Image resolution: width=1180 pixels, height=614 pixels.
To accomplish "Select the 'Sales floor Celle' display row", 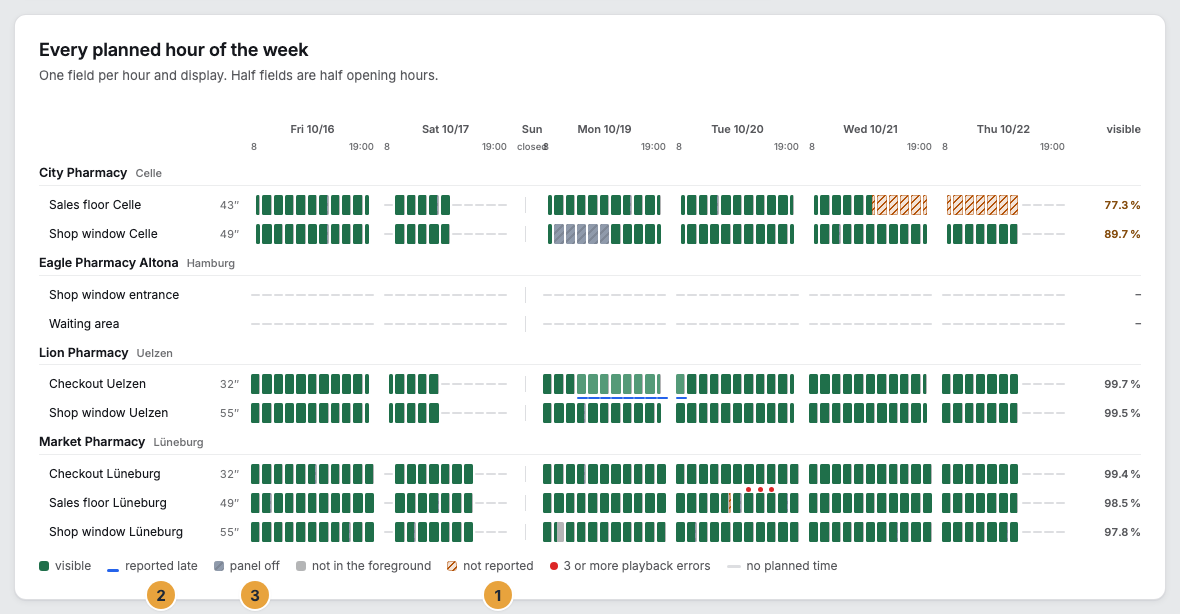I will (590, 205).
